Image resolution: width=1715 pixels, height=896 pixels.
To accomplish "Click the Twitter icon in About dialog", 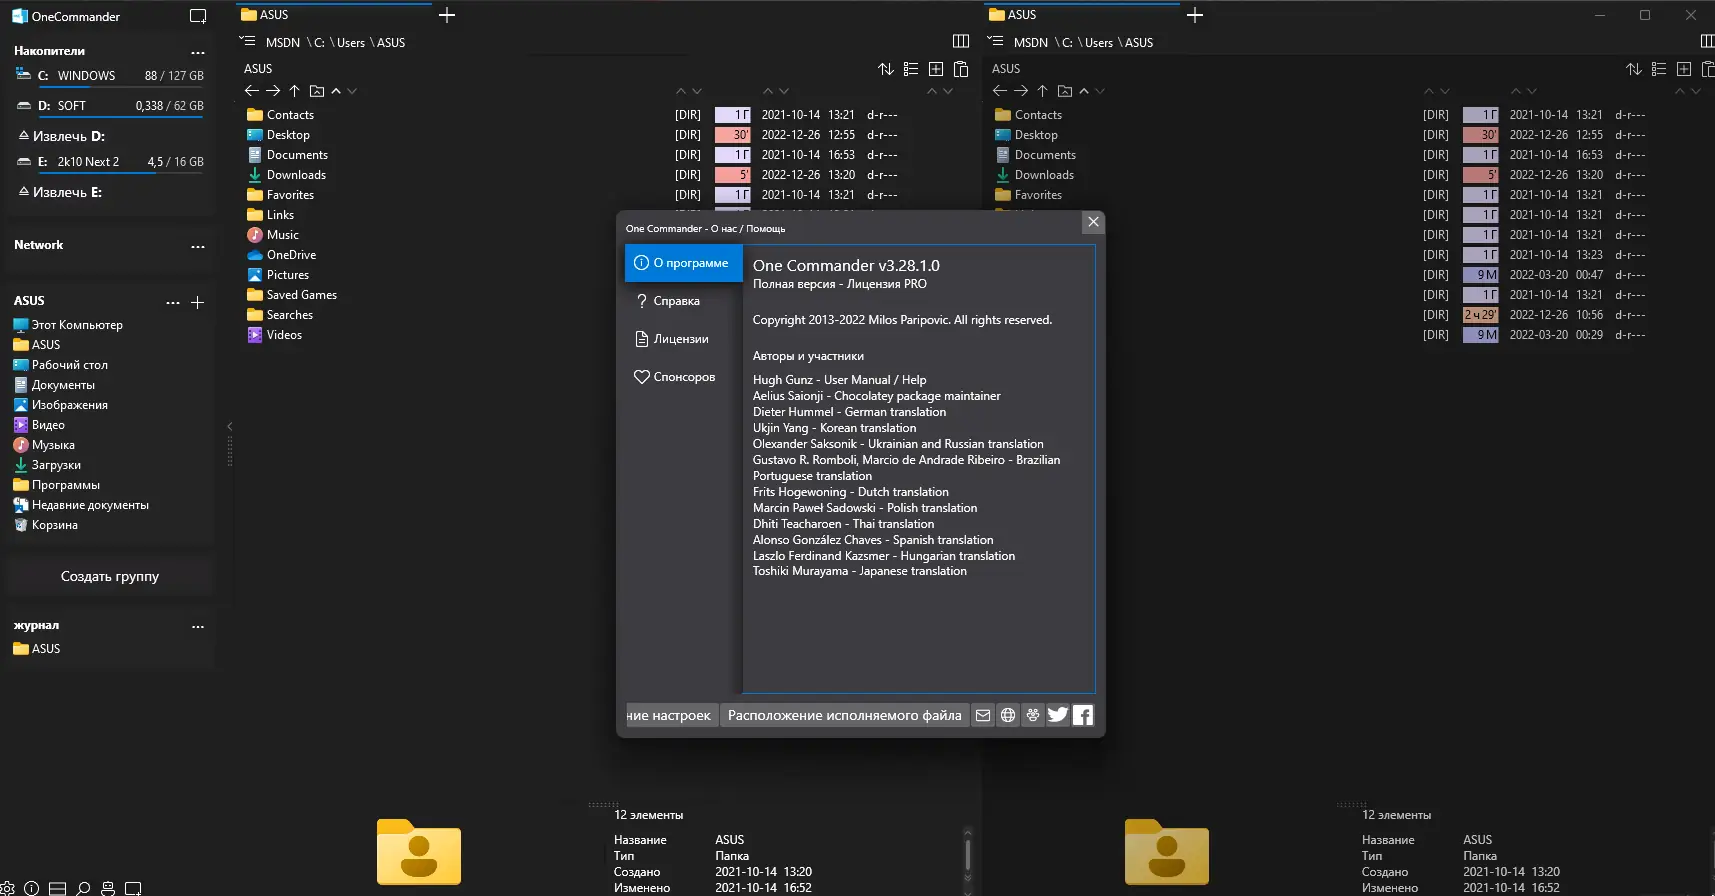I will (1058, 715).
